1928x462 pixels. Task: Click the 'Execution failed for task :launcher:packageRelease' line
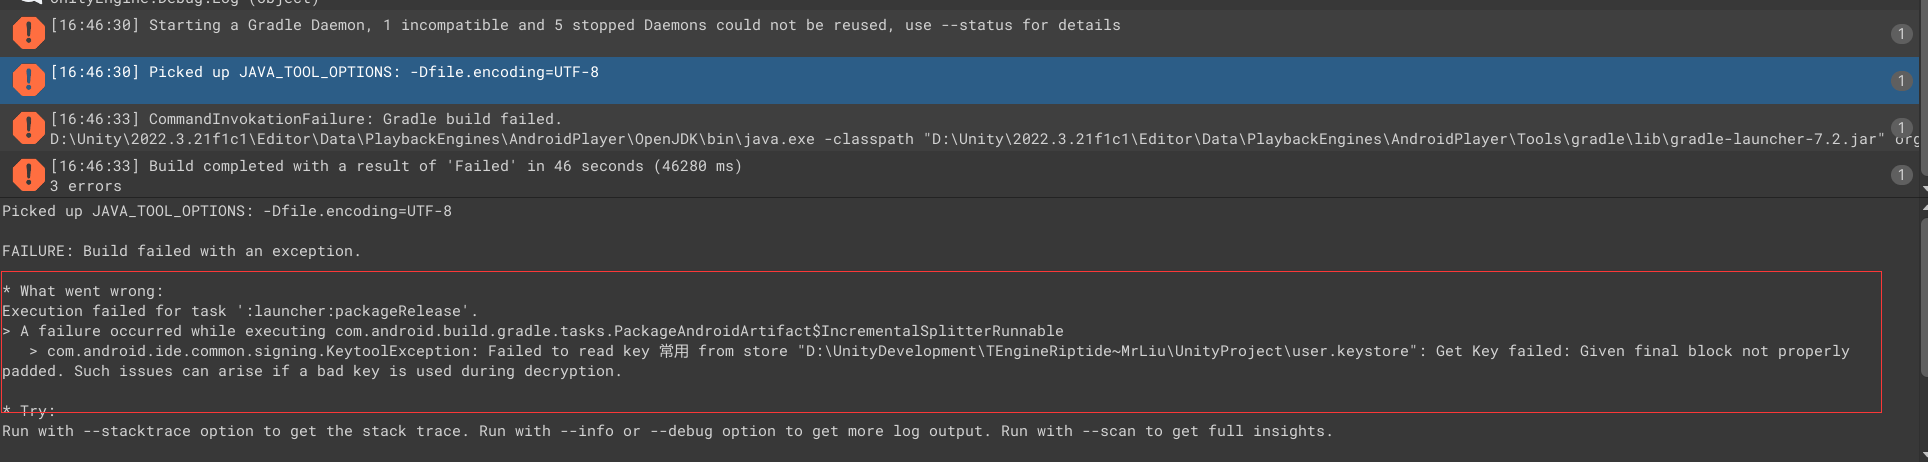point(240,311)
